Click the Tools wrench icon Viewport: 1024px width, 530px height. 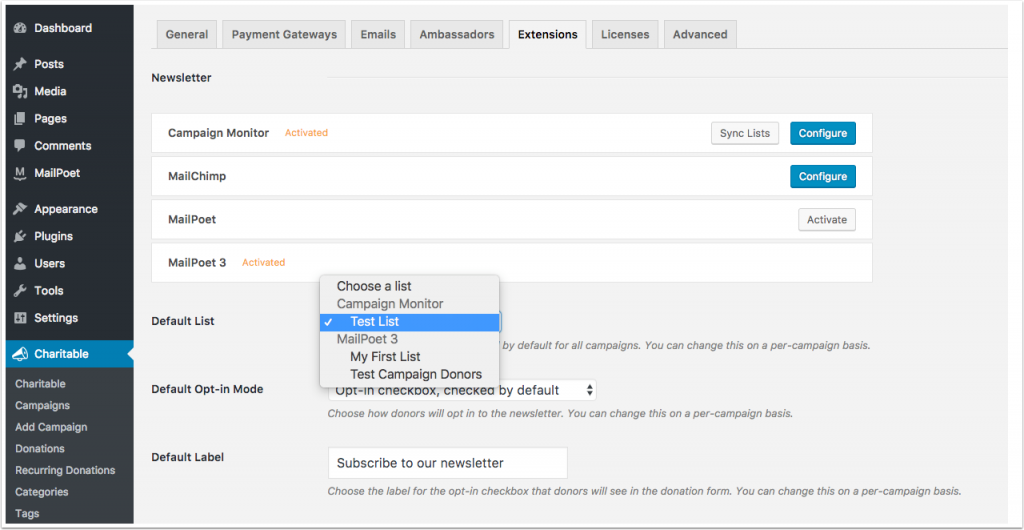pos(20,290)
